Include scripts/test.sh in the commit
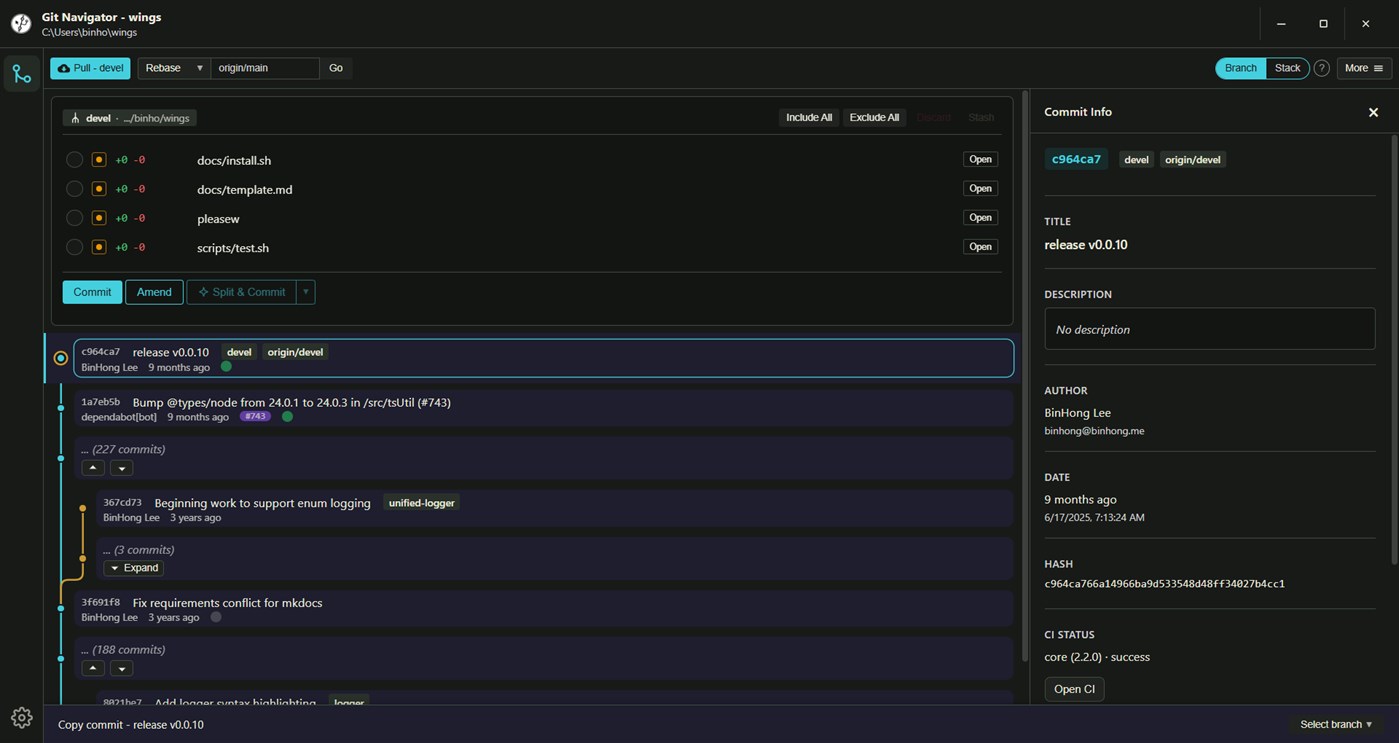This screenshot has height=743, width=1399. point(74,247)
